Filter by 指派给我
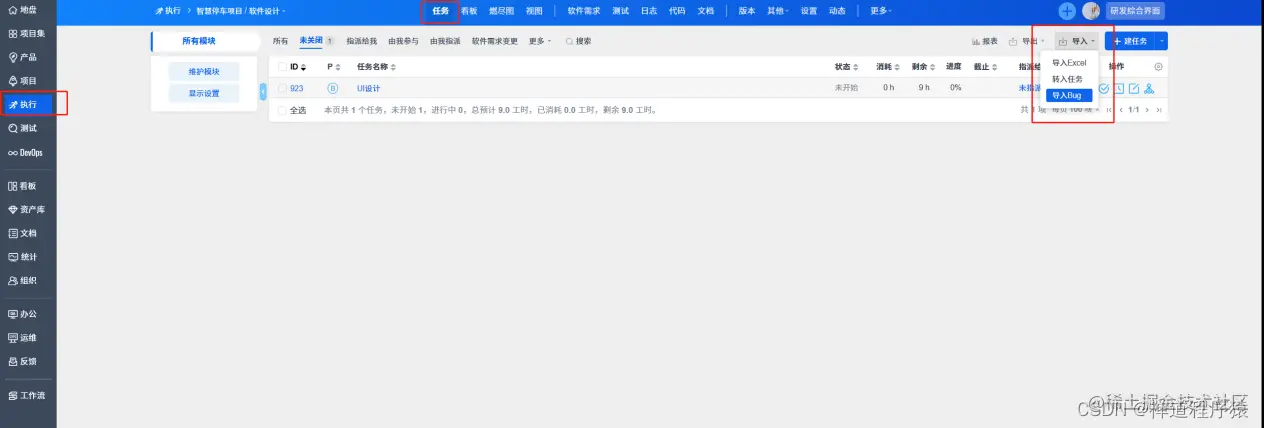Screen dimensions: 1264x428 [x=362, y=41]
